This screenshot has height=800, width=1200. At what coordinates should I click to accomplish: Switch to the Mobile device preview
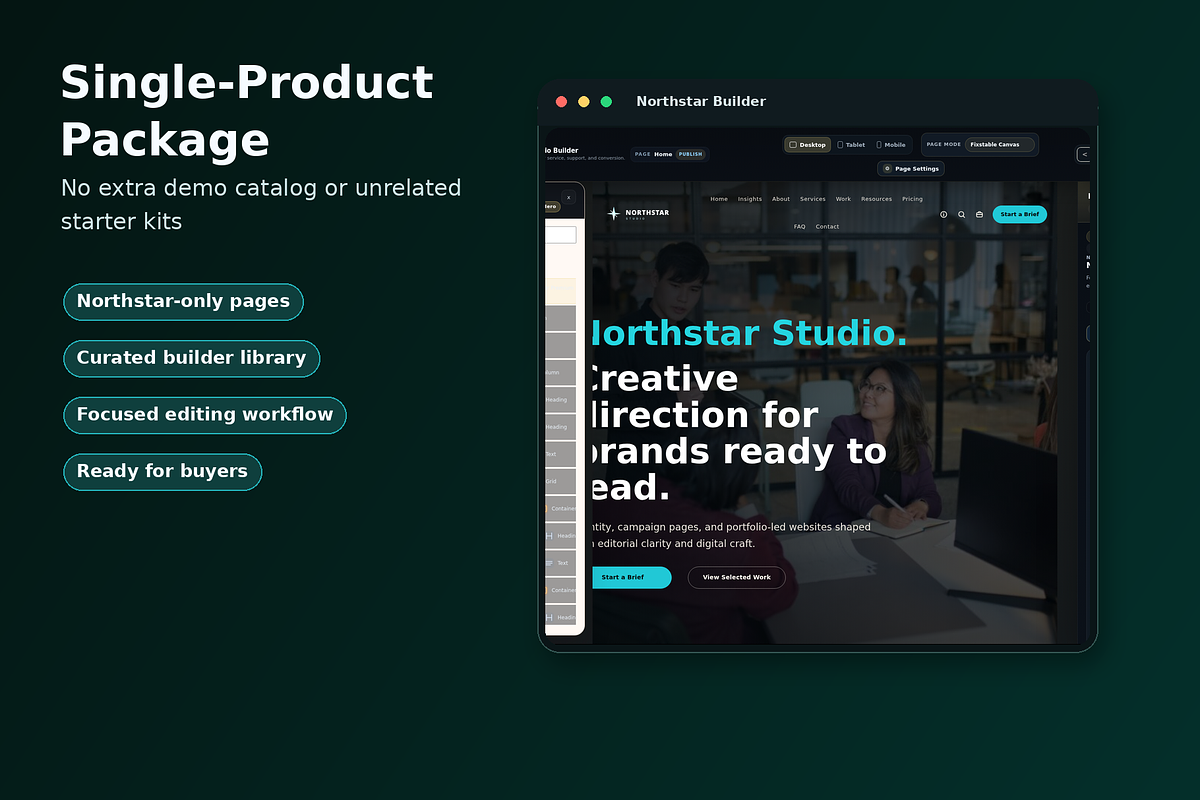[891, 145]
